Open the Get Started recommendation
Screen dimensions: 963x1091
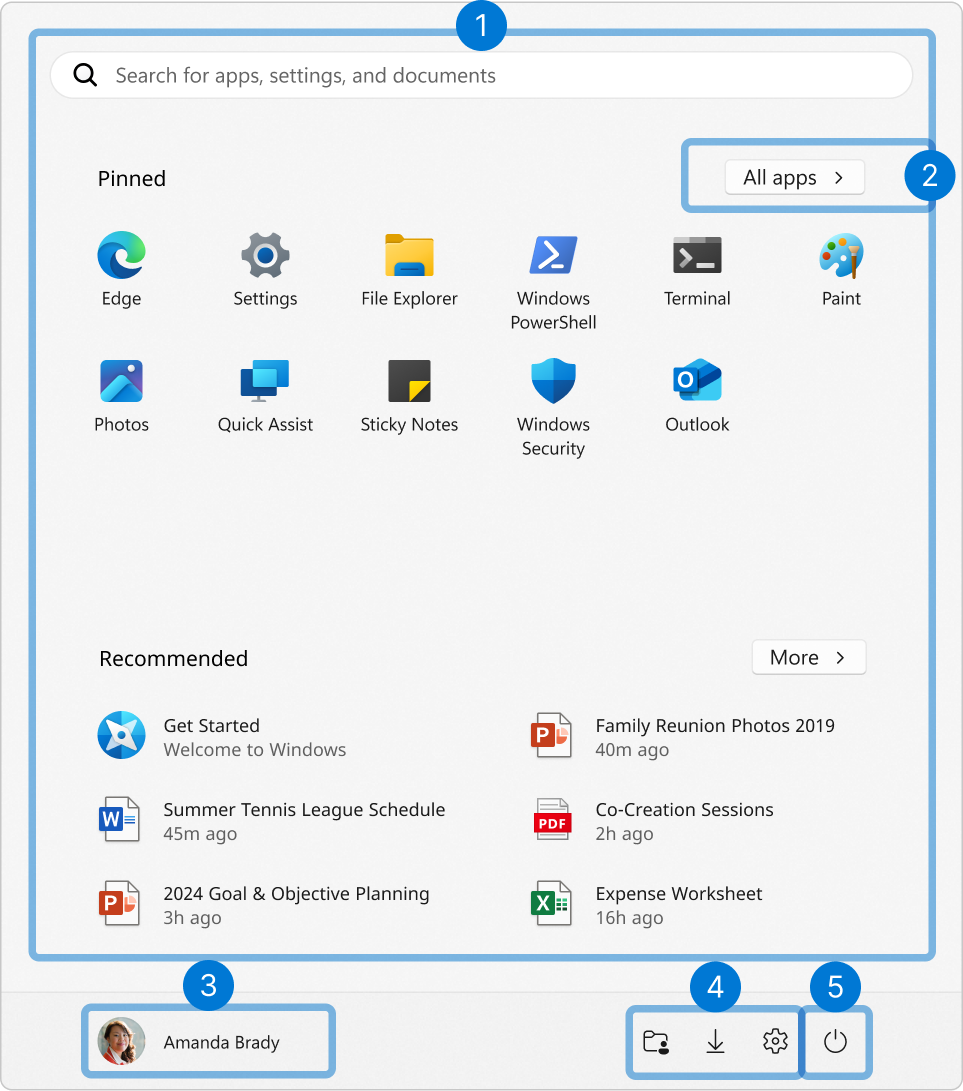click(x=223, y=736)
